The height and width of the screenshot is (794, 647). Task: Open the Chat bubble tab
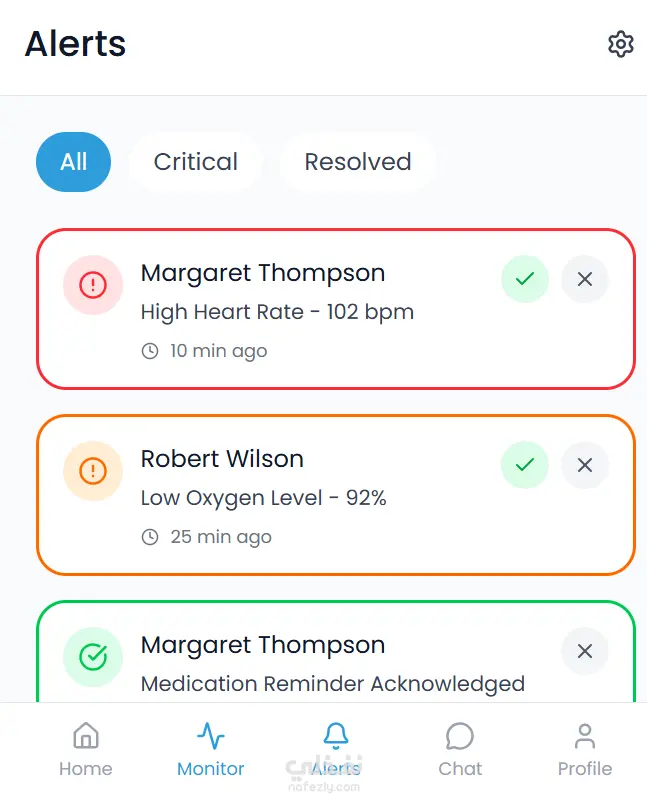[460, 750]
